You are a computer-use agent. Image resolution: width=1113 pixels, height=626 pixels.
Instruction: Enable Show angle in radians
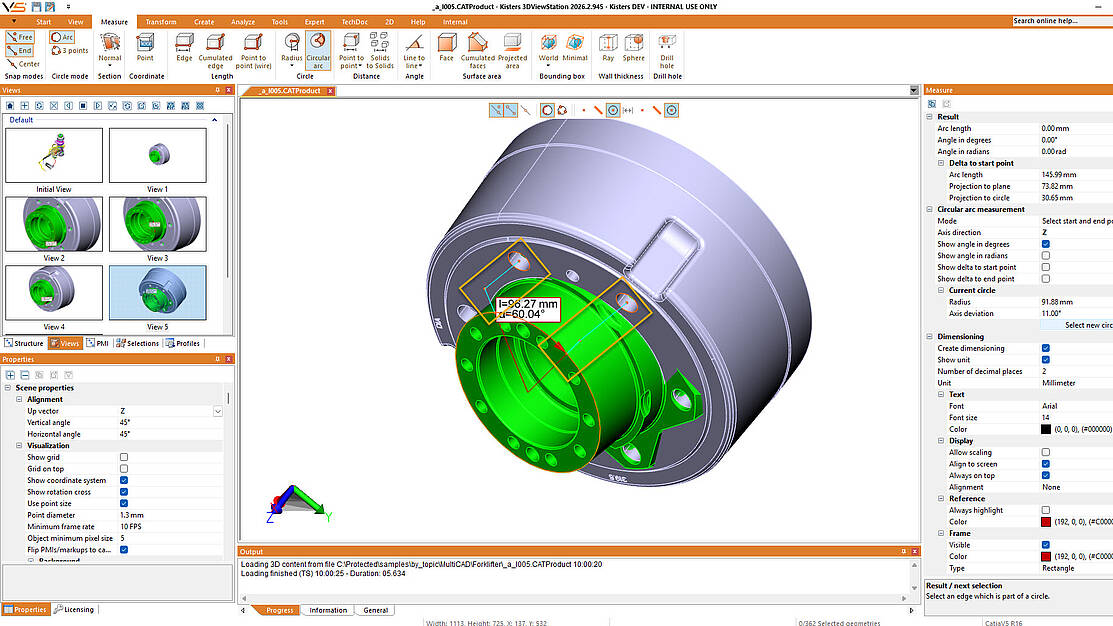coord(1046,256)
